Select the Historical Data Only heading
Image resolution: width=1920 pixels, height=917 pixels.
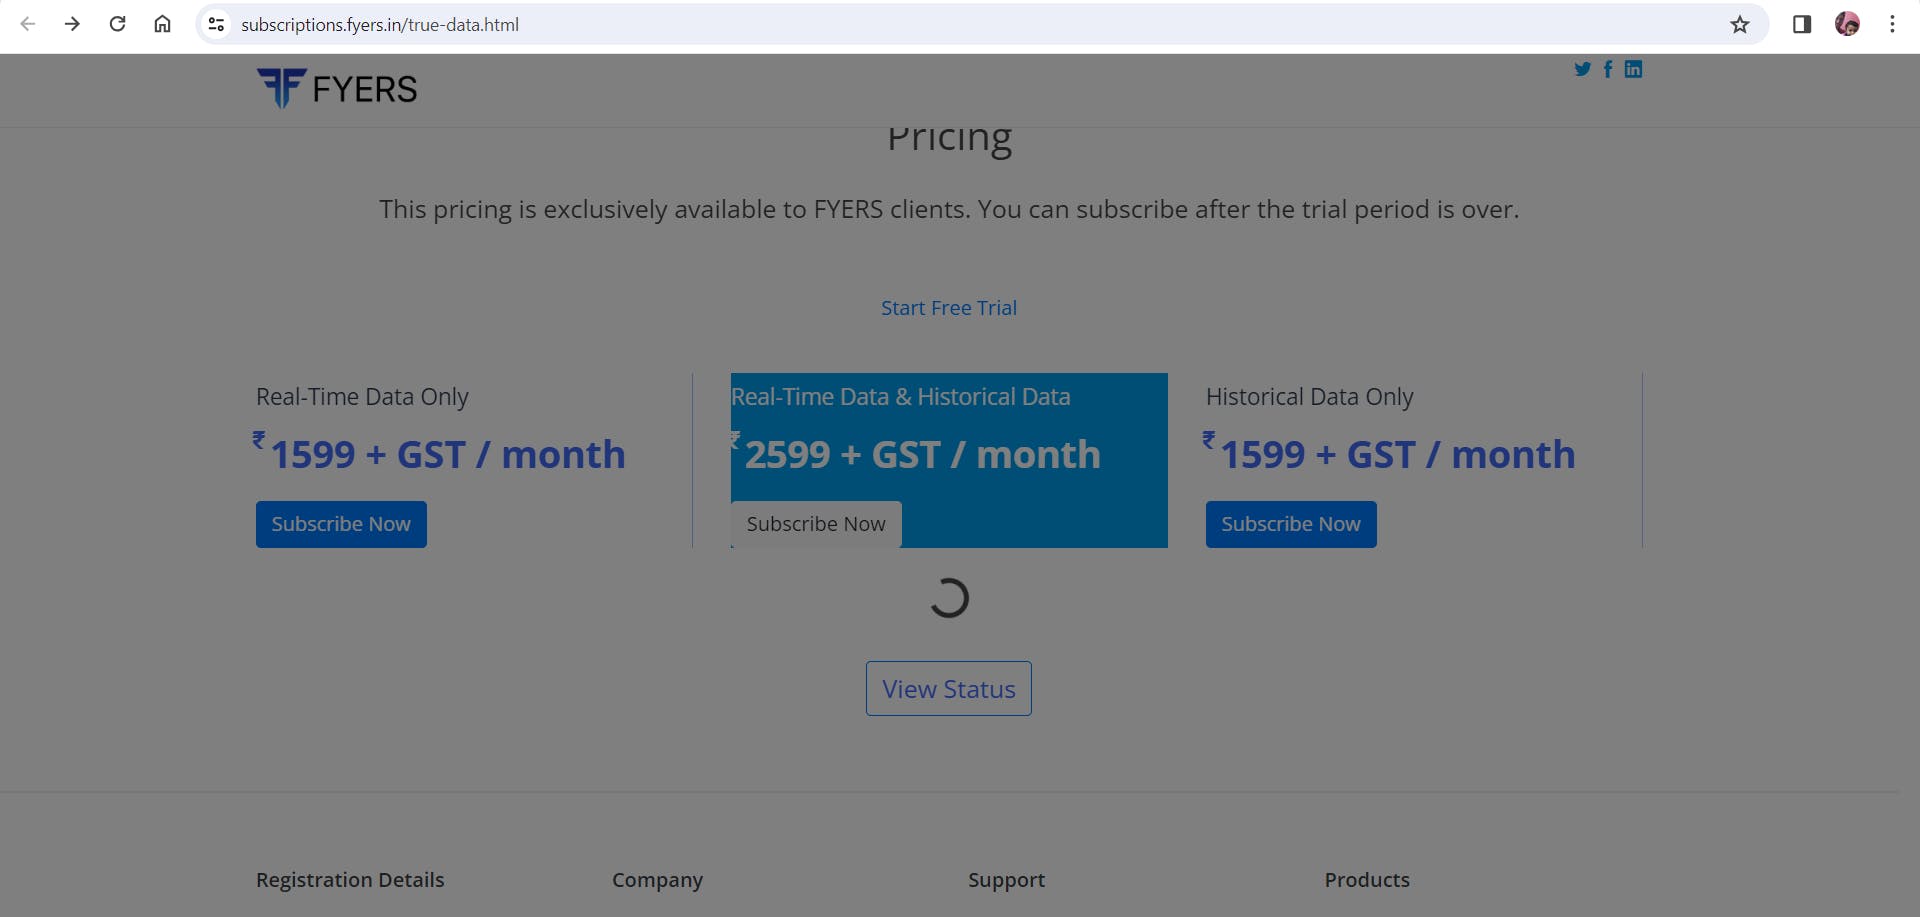pos(1310,397)
